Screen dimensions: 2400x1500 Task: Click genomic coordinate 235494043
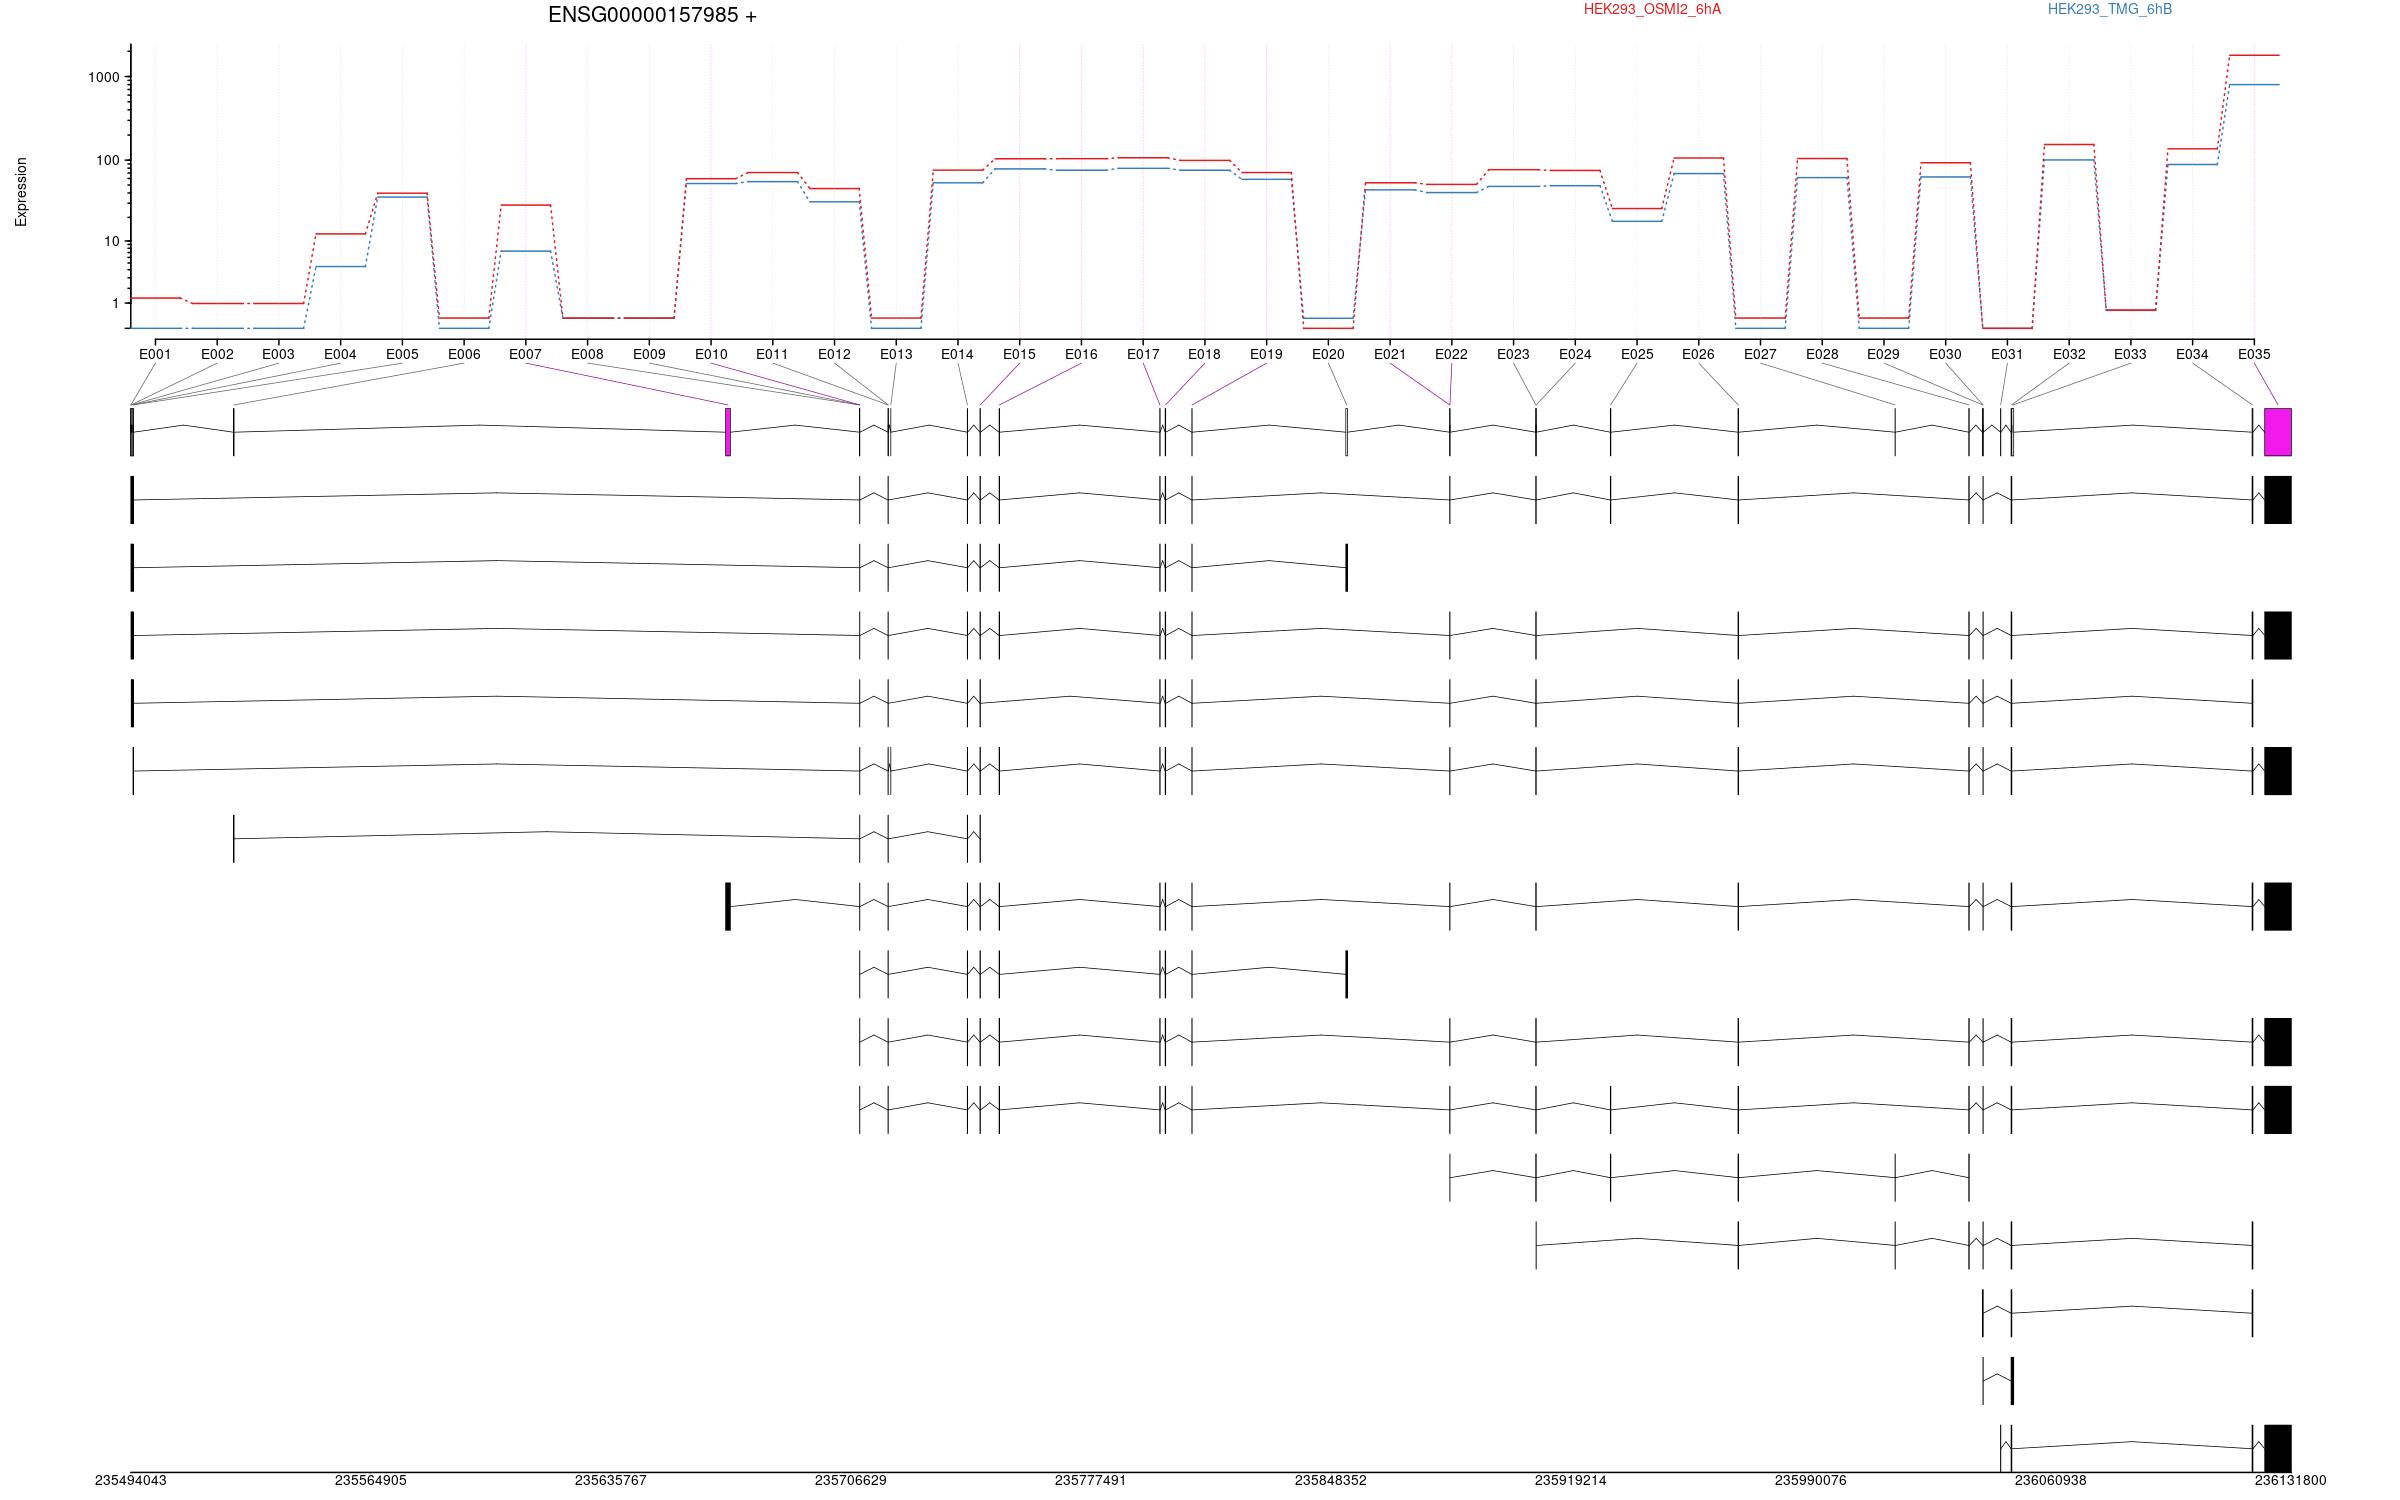click(x=131, y=1480)
